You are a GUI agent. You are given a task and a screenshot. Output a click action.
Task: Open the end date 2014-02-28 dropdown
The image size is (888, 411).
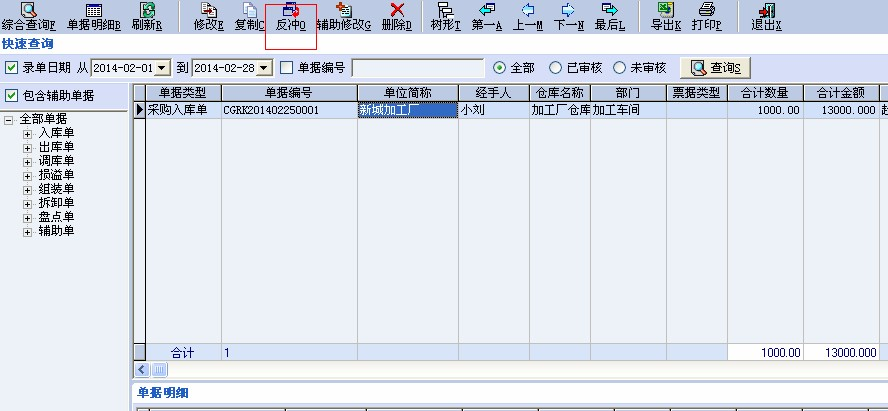(264, 68)
